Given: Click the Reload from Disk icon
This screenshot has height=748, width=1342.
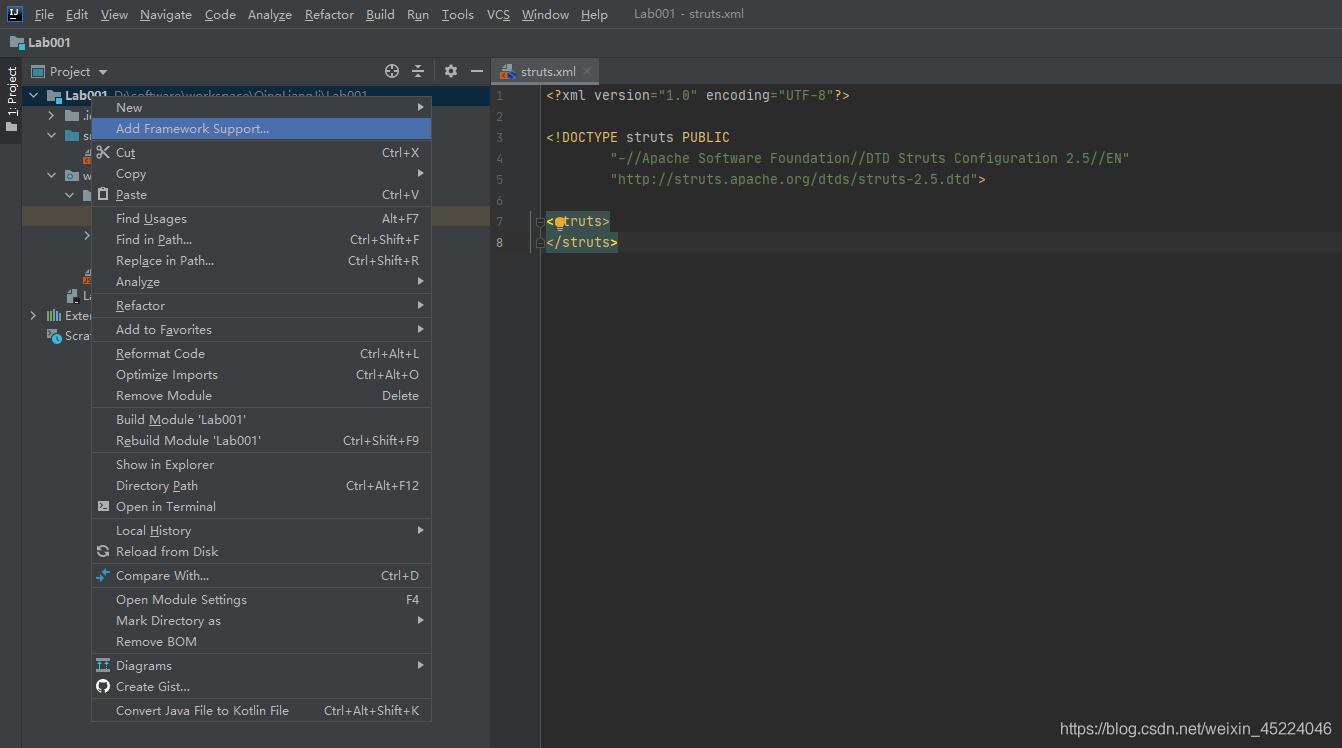Looking at the screenshot, I should click(103, 551).
